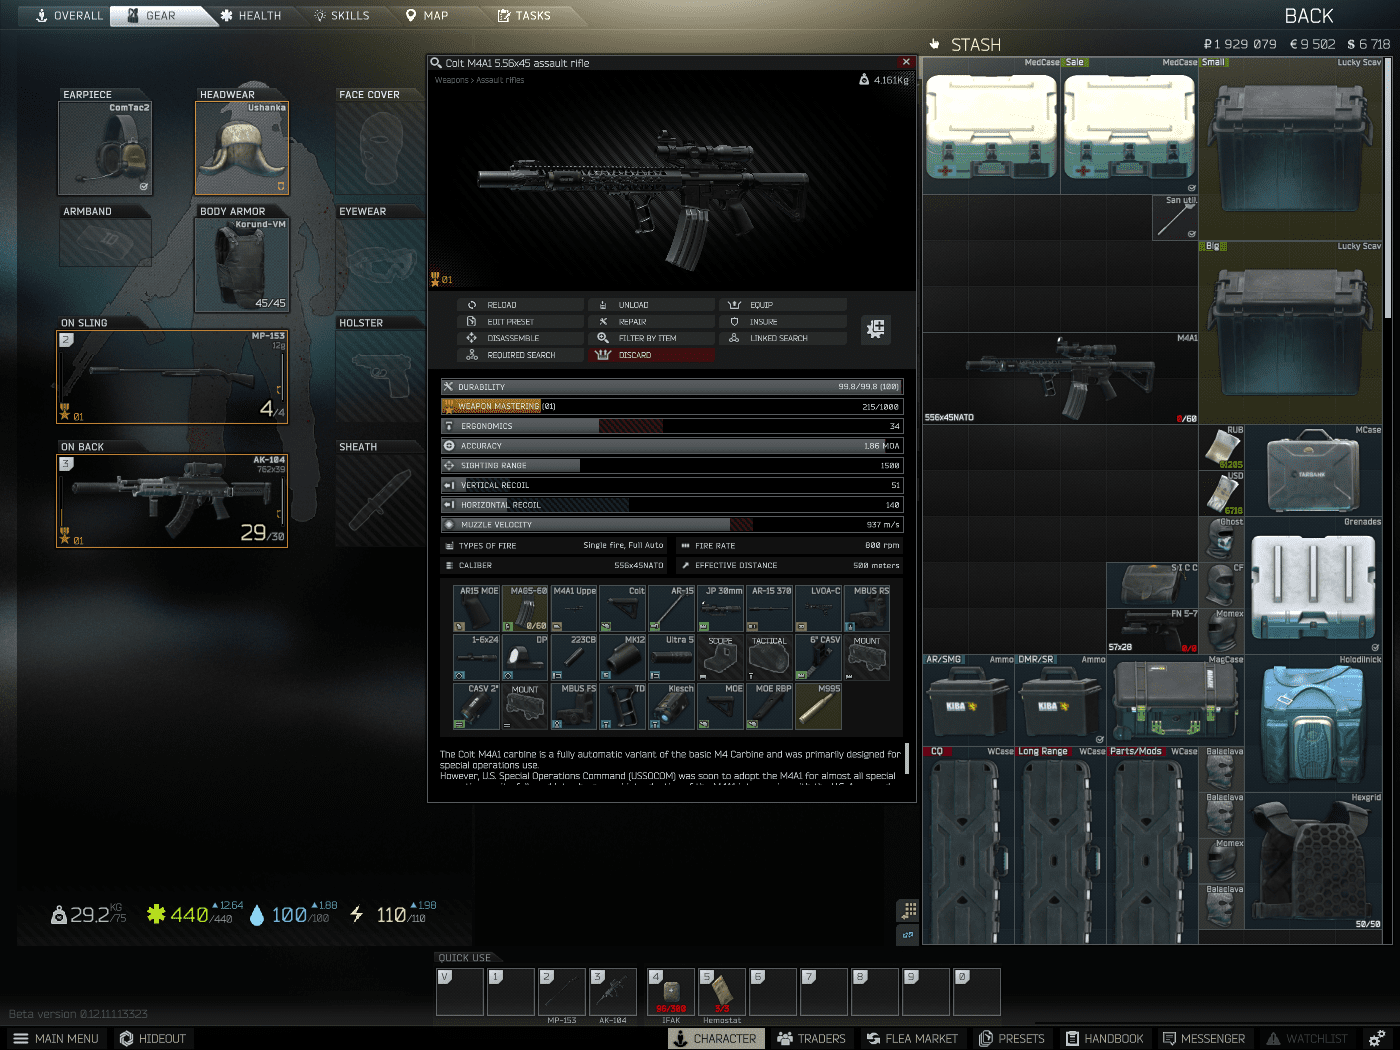The height and width of the screenshot is (1050, 1400).
Task: Click the empty FACE COVER slot
Action: [381, 148]
